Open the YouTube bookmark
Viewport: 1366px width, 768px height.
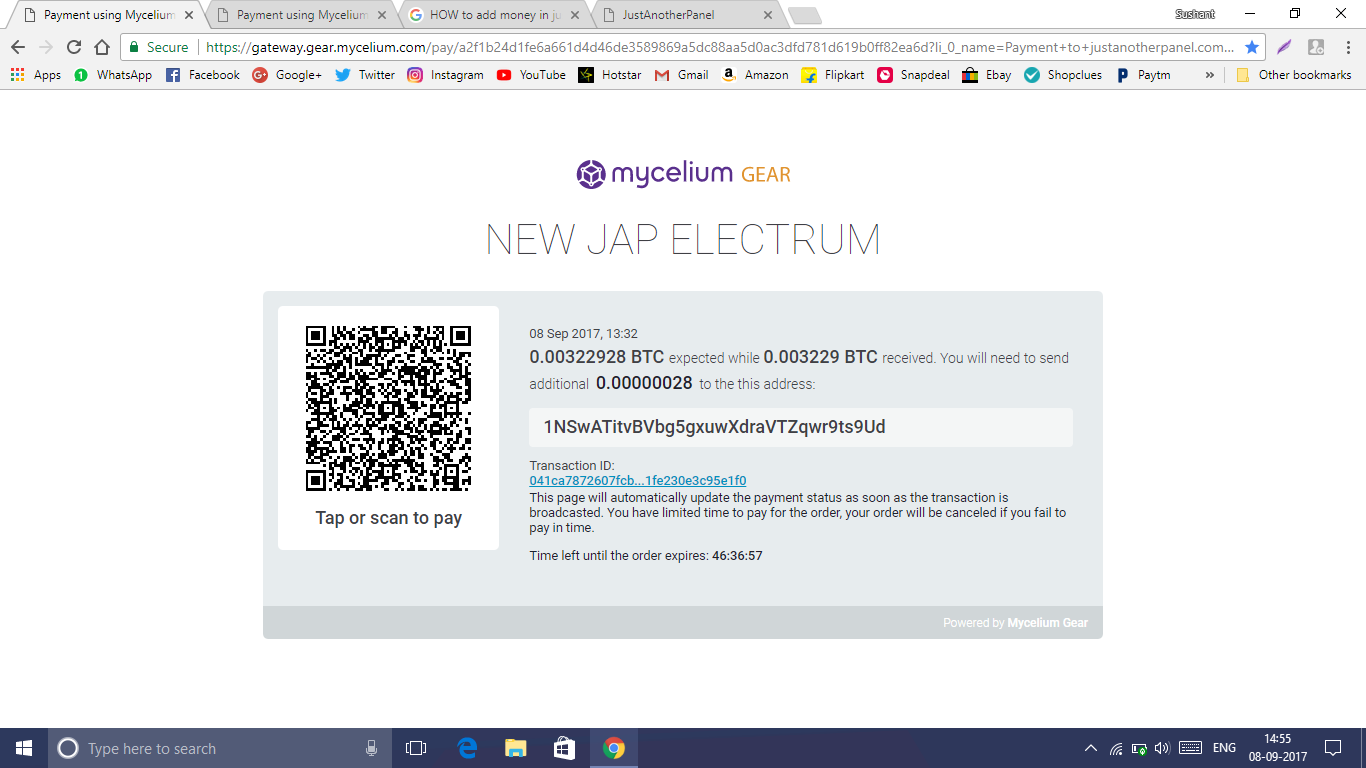531,75
